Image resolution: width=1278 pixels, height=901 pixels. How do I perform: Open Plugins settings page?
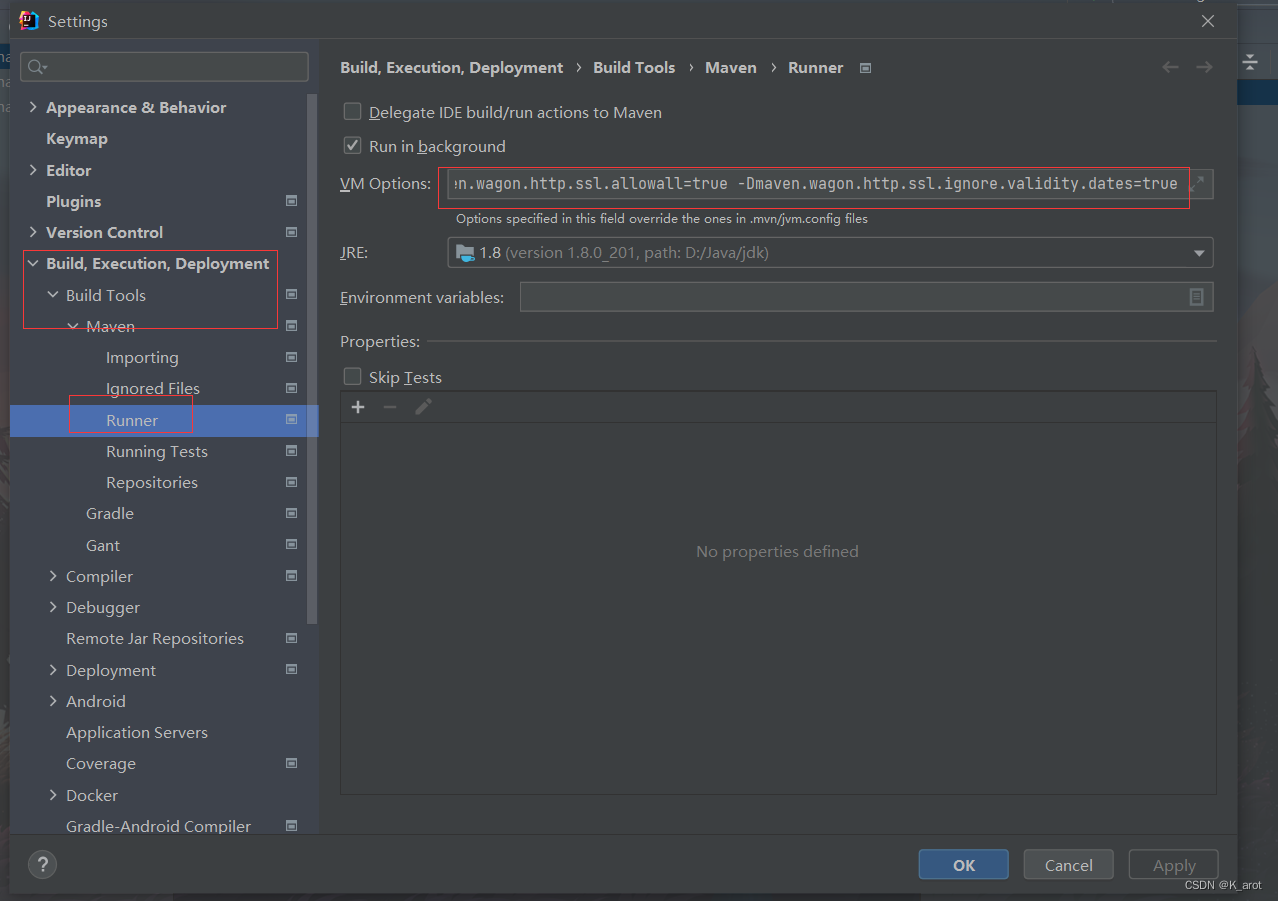[x=73, y=201]
